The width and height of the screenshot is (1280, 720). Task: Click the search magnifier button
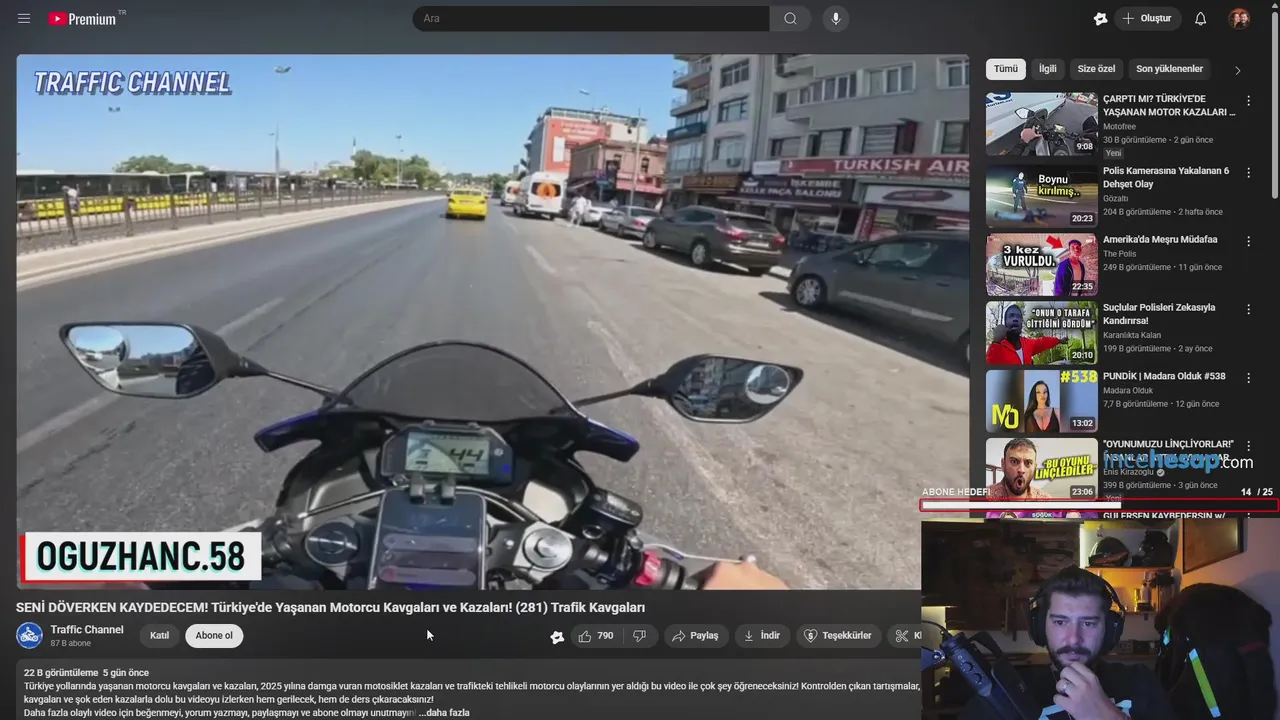pos(790,18)
